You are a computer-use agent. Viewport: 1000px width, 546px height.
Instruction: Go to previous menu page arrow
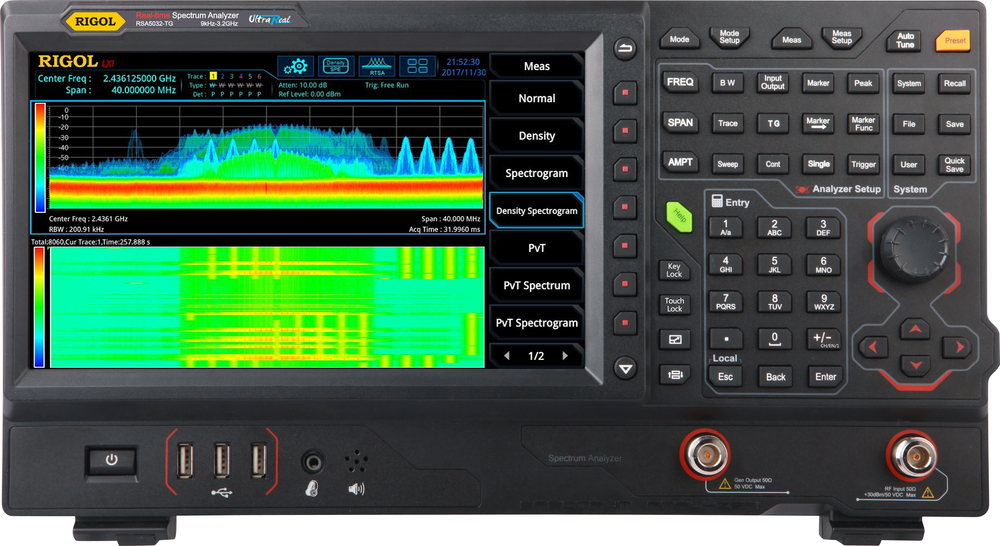tap(507, 356)
